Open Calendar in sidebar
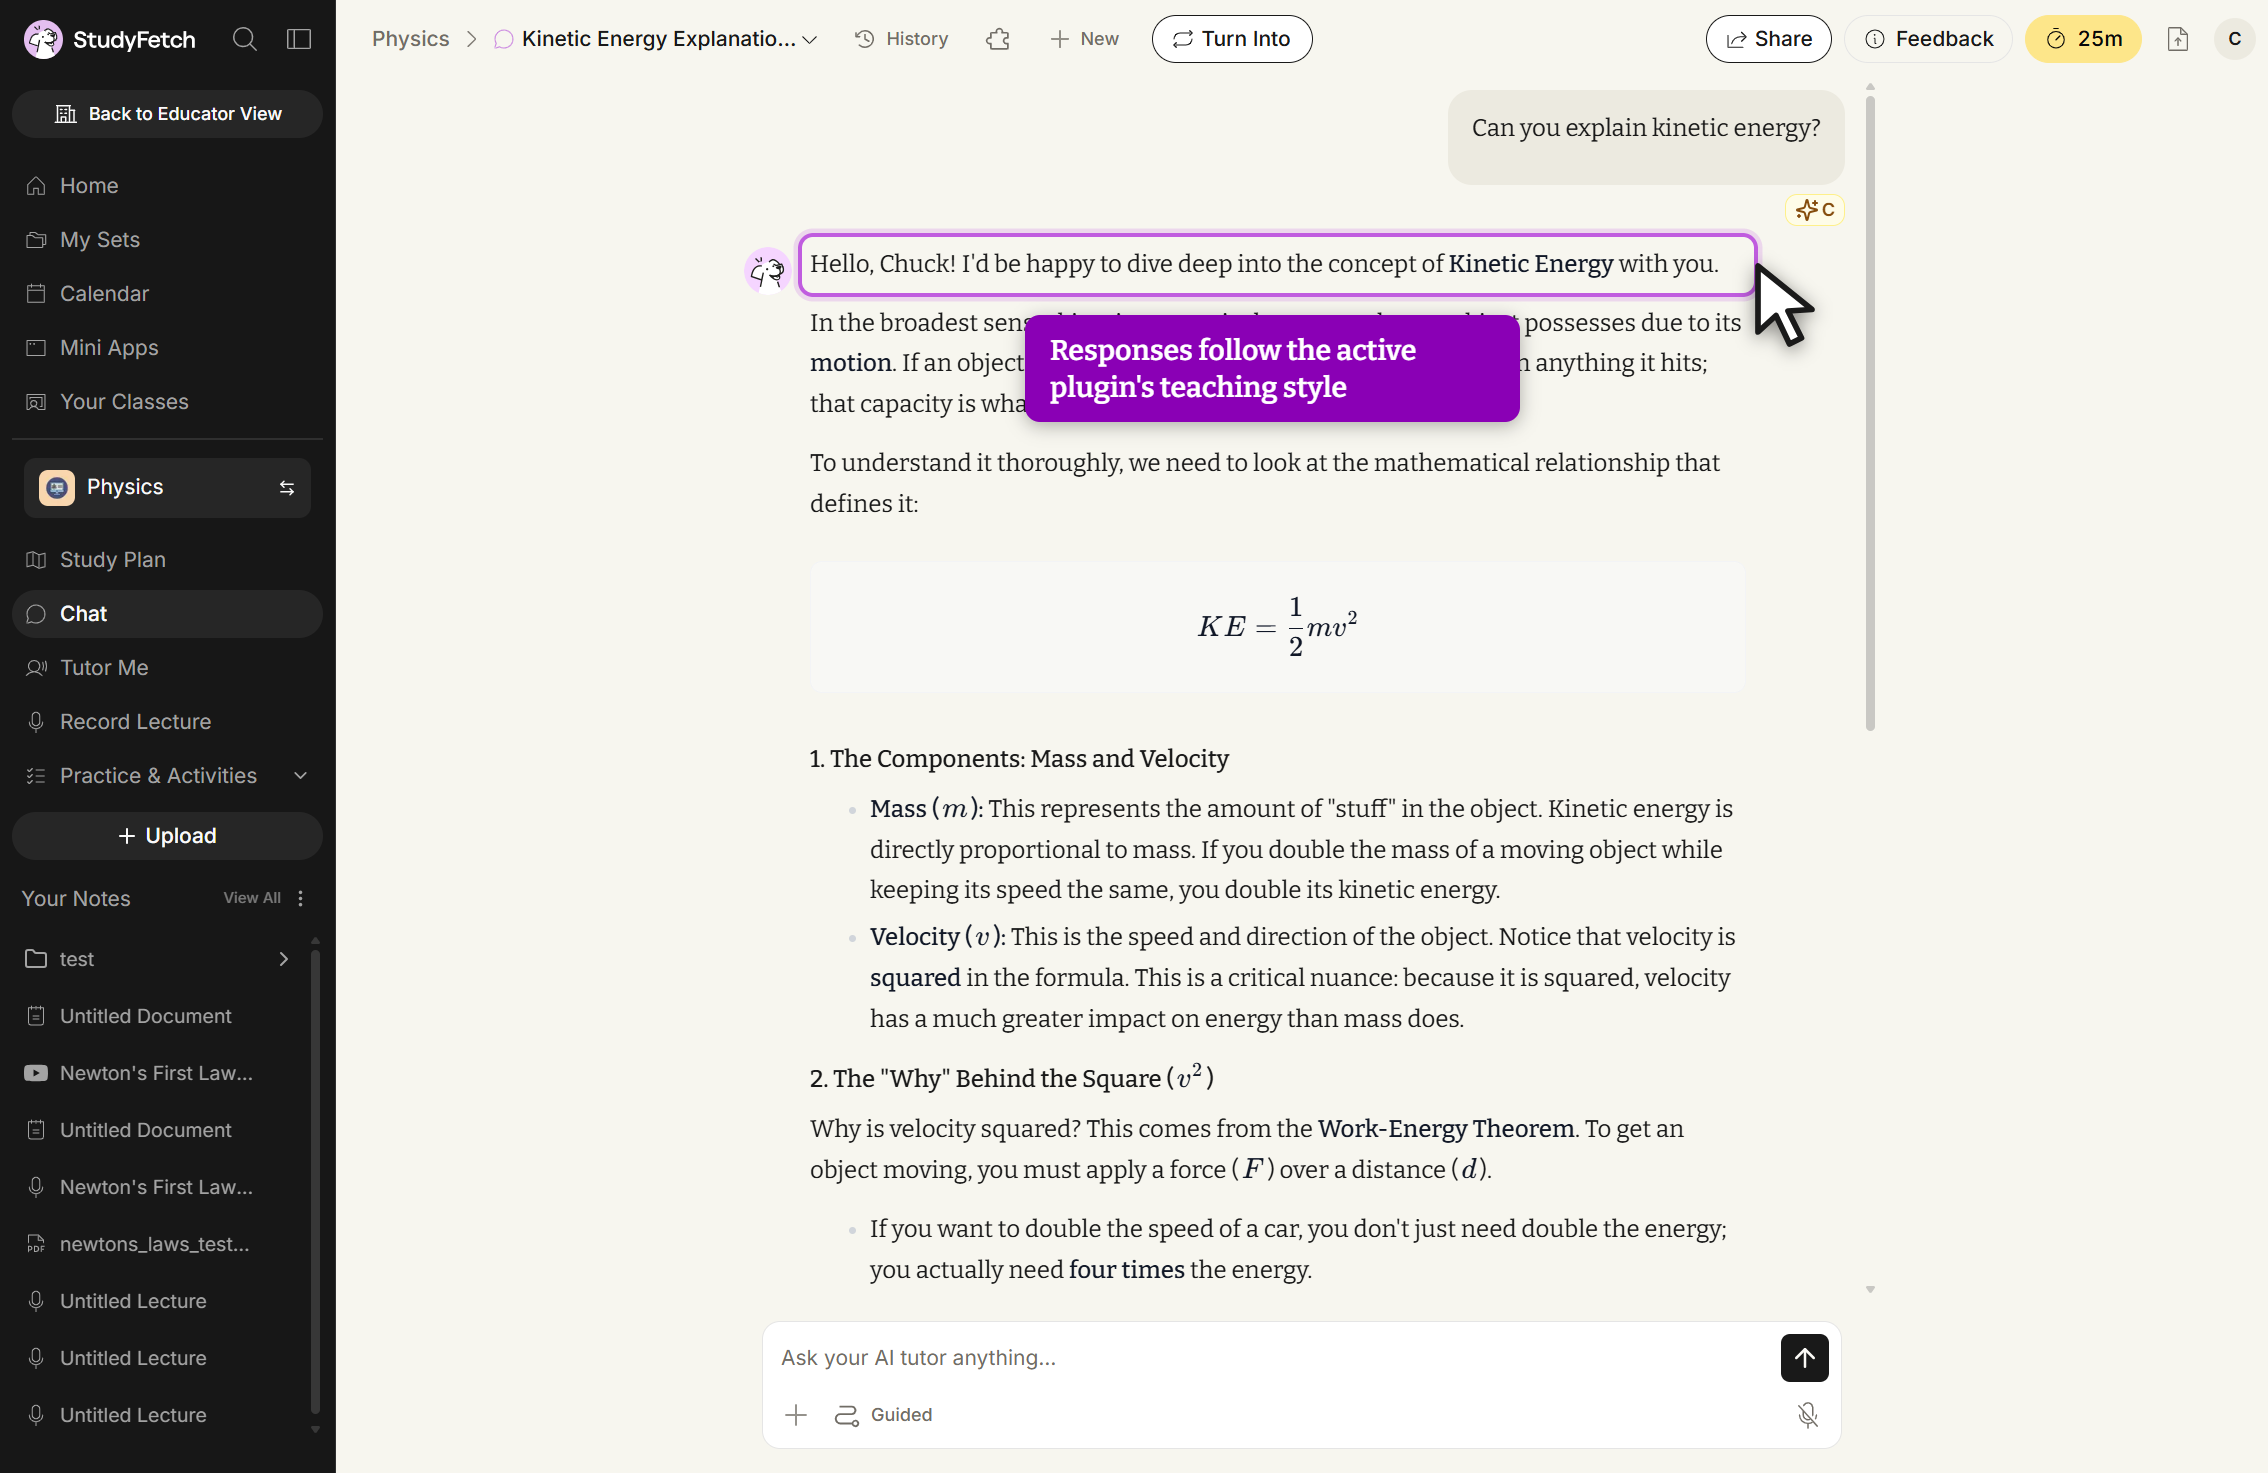 coord(167,294)
